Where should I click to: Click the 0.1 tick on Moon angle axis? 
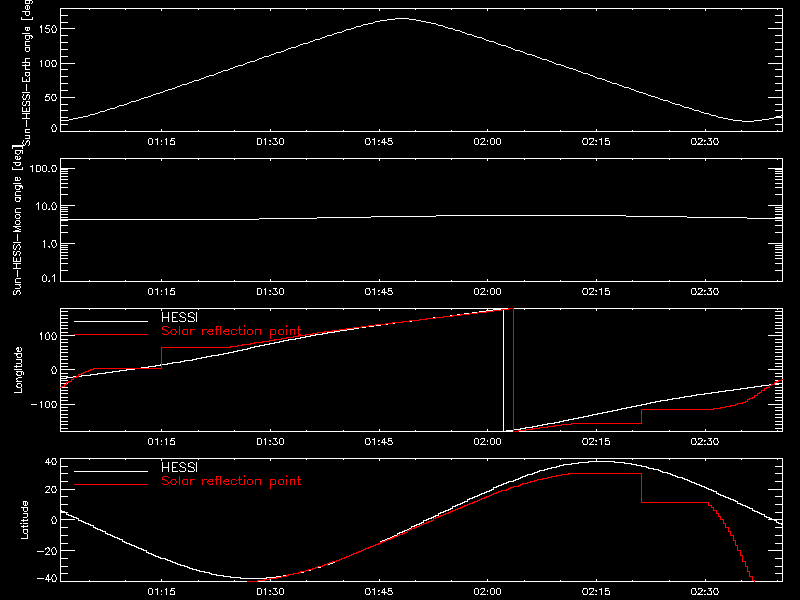click(x=49, y=278)
